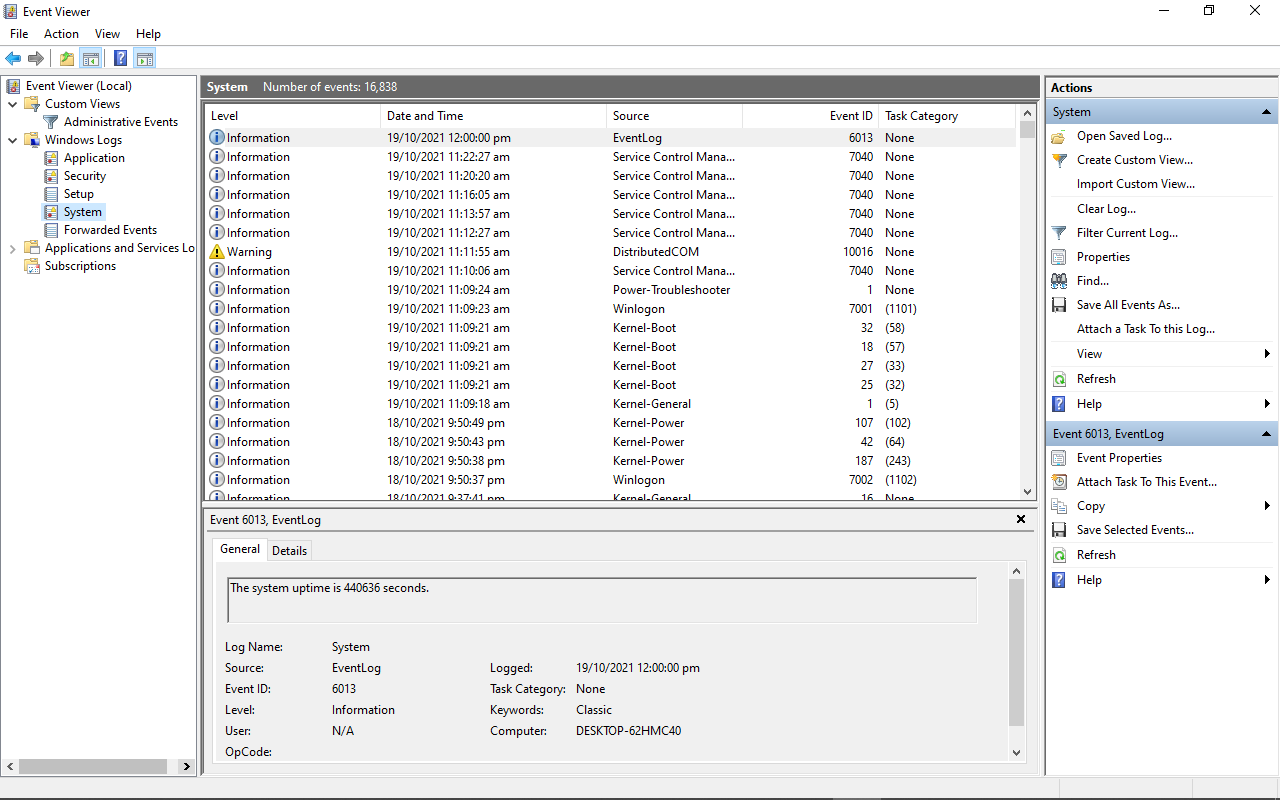Expand Applications and Services Logs node
This screenshot has width=1280, height=800.
point(12,248)
